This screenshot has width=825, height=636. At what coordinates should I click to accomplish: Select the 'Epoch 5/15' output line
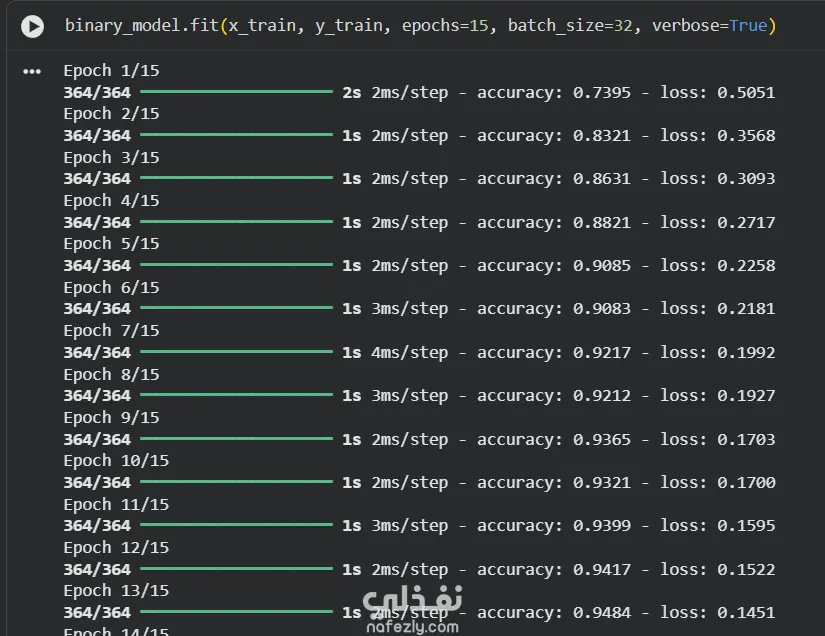coord(112,244)
